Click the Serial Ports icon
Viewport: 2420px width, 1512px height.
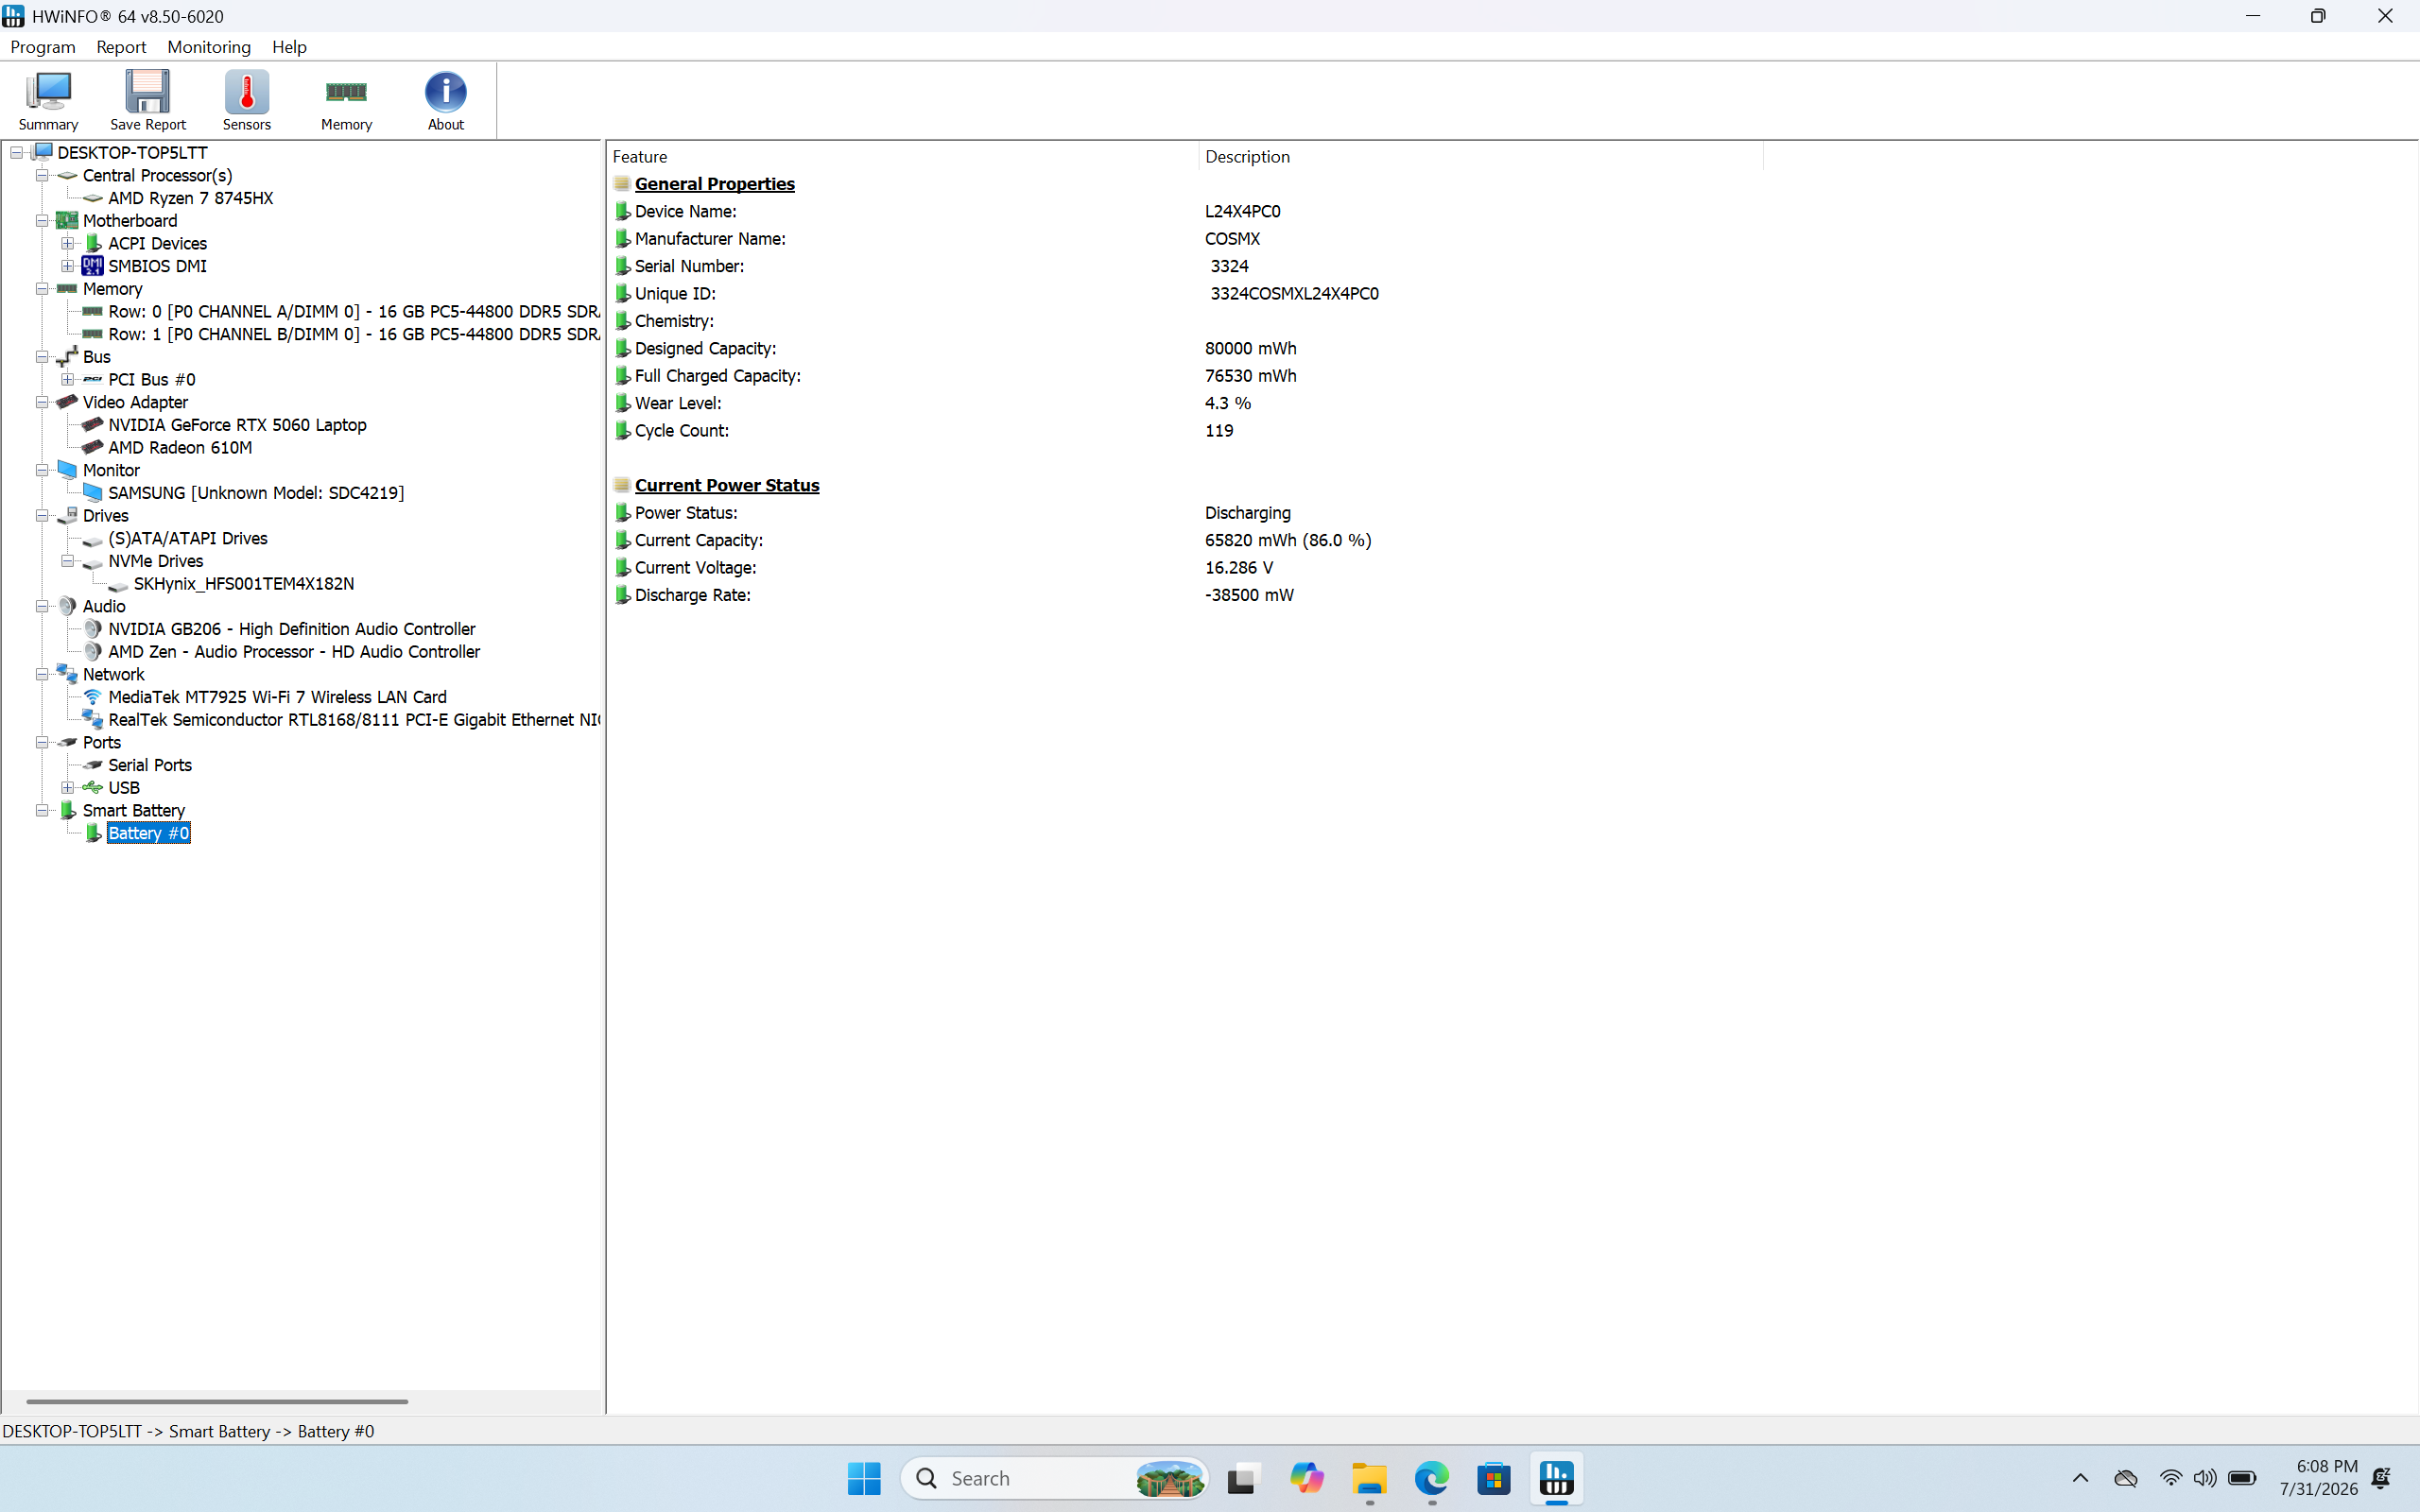[x=93, y=765]
